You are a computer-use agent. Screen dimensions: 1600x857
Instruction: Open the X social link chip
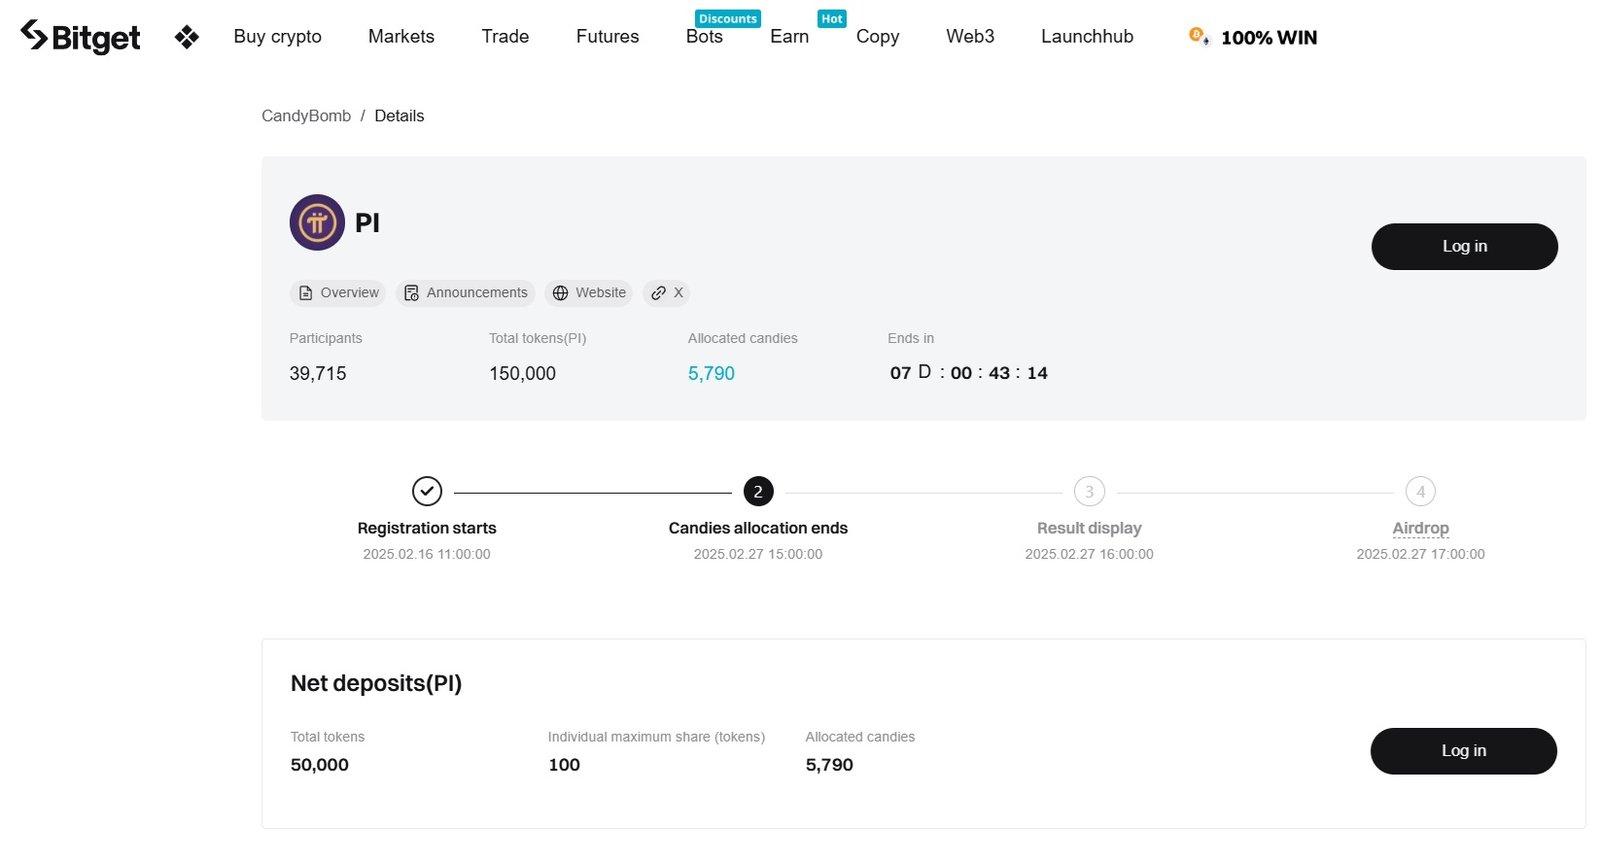click(667, 293)
